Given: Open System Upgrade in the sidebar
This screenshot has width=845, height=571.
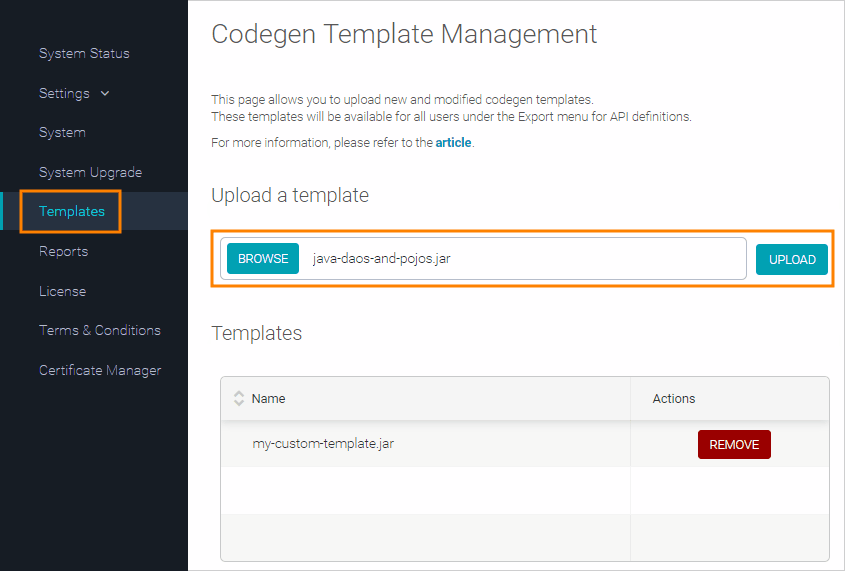Looking at the screenshot, I should [90, 172].
